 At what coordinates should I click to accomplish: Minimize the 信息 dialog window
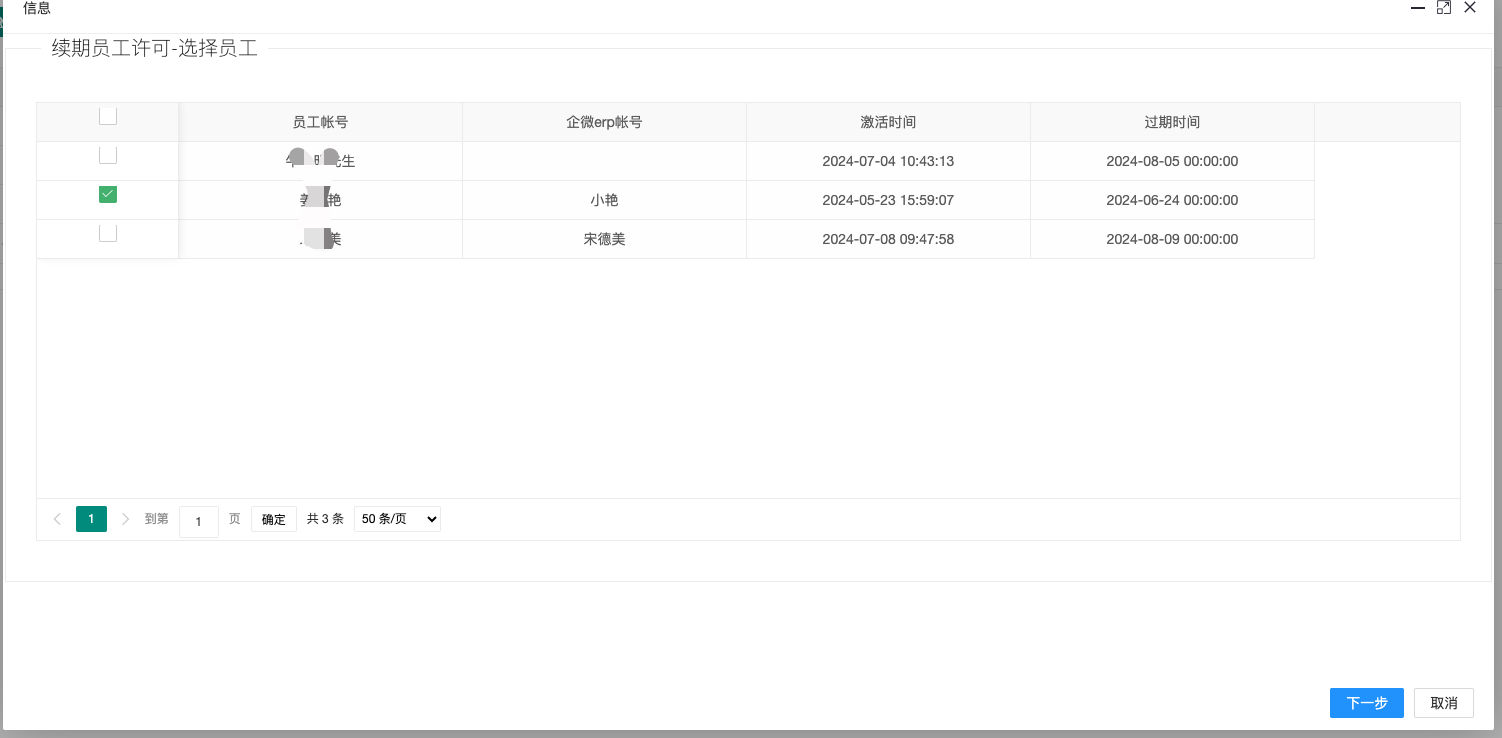tap(1417, 8)
